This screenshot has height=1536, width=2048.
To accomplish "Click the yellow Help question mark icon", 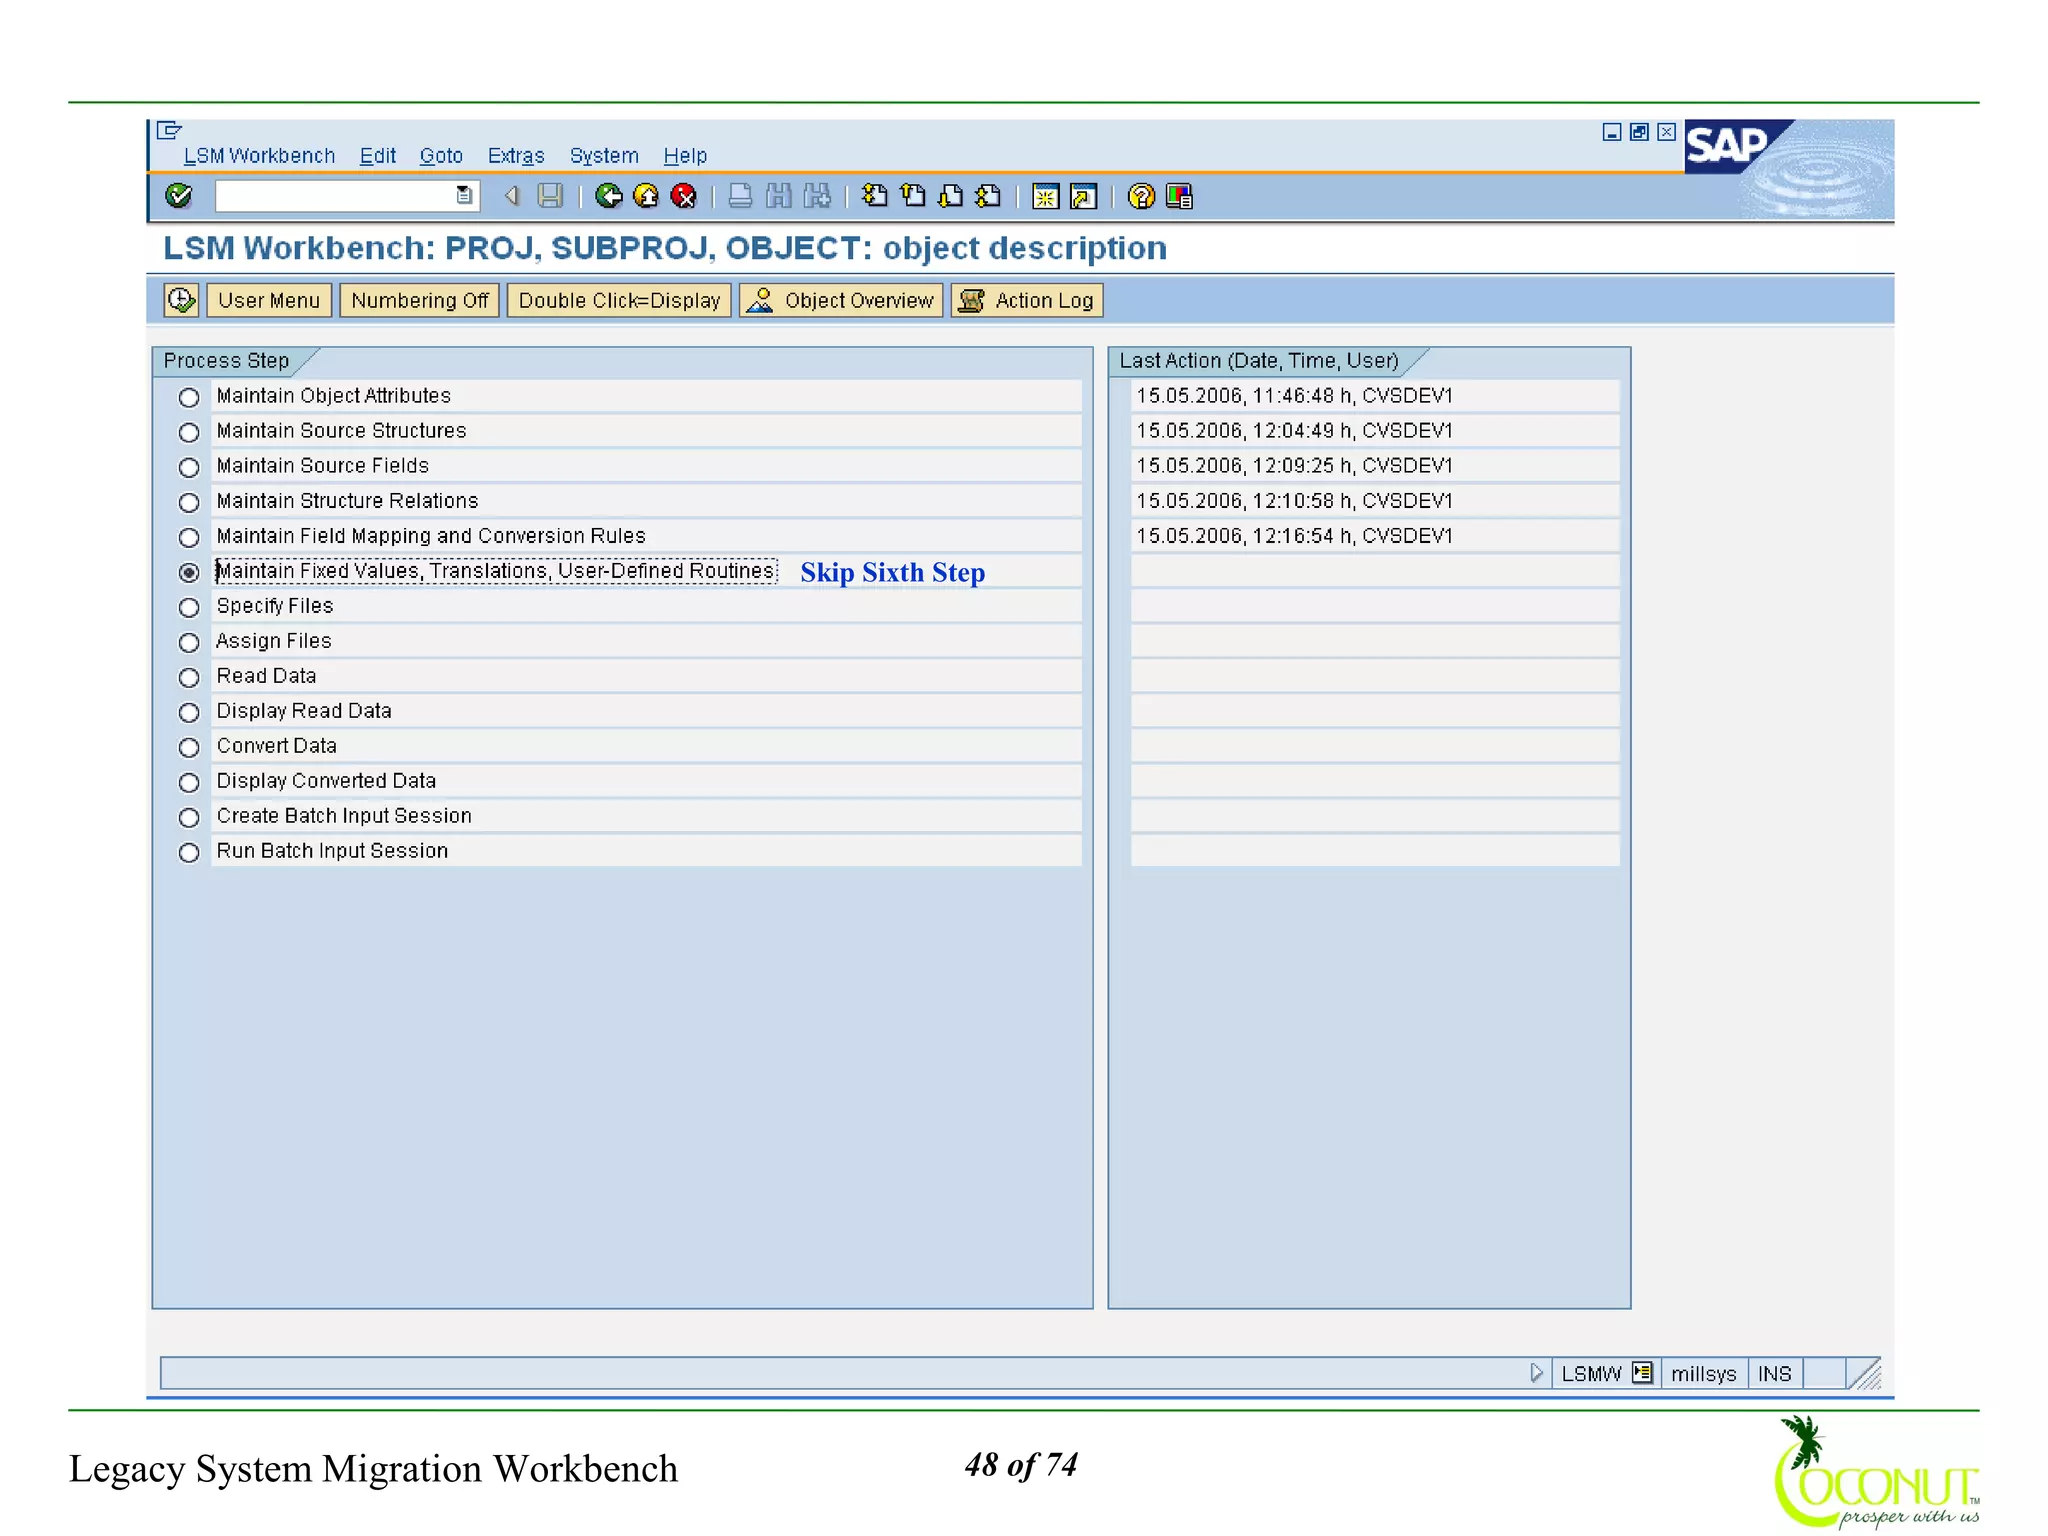I will [x=1141, y=196].
